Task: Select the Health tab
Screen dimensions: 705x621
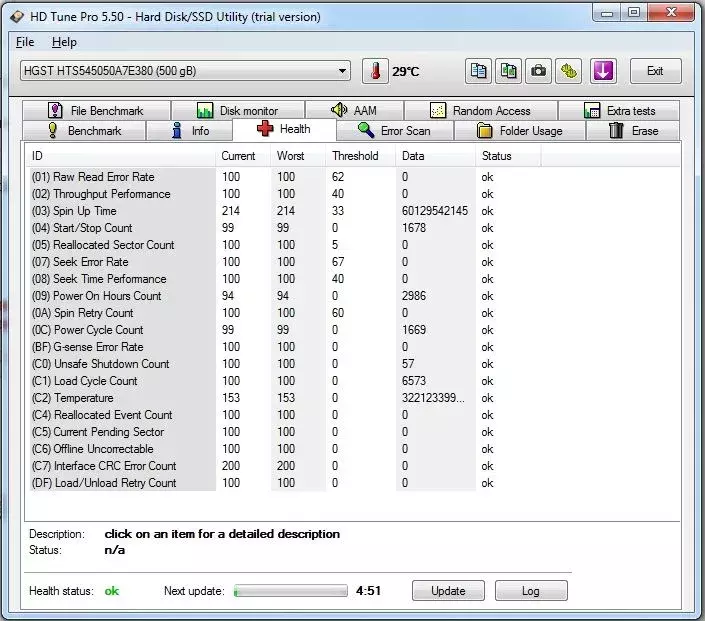Action: [284, 129]
